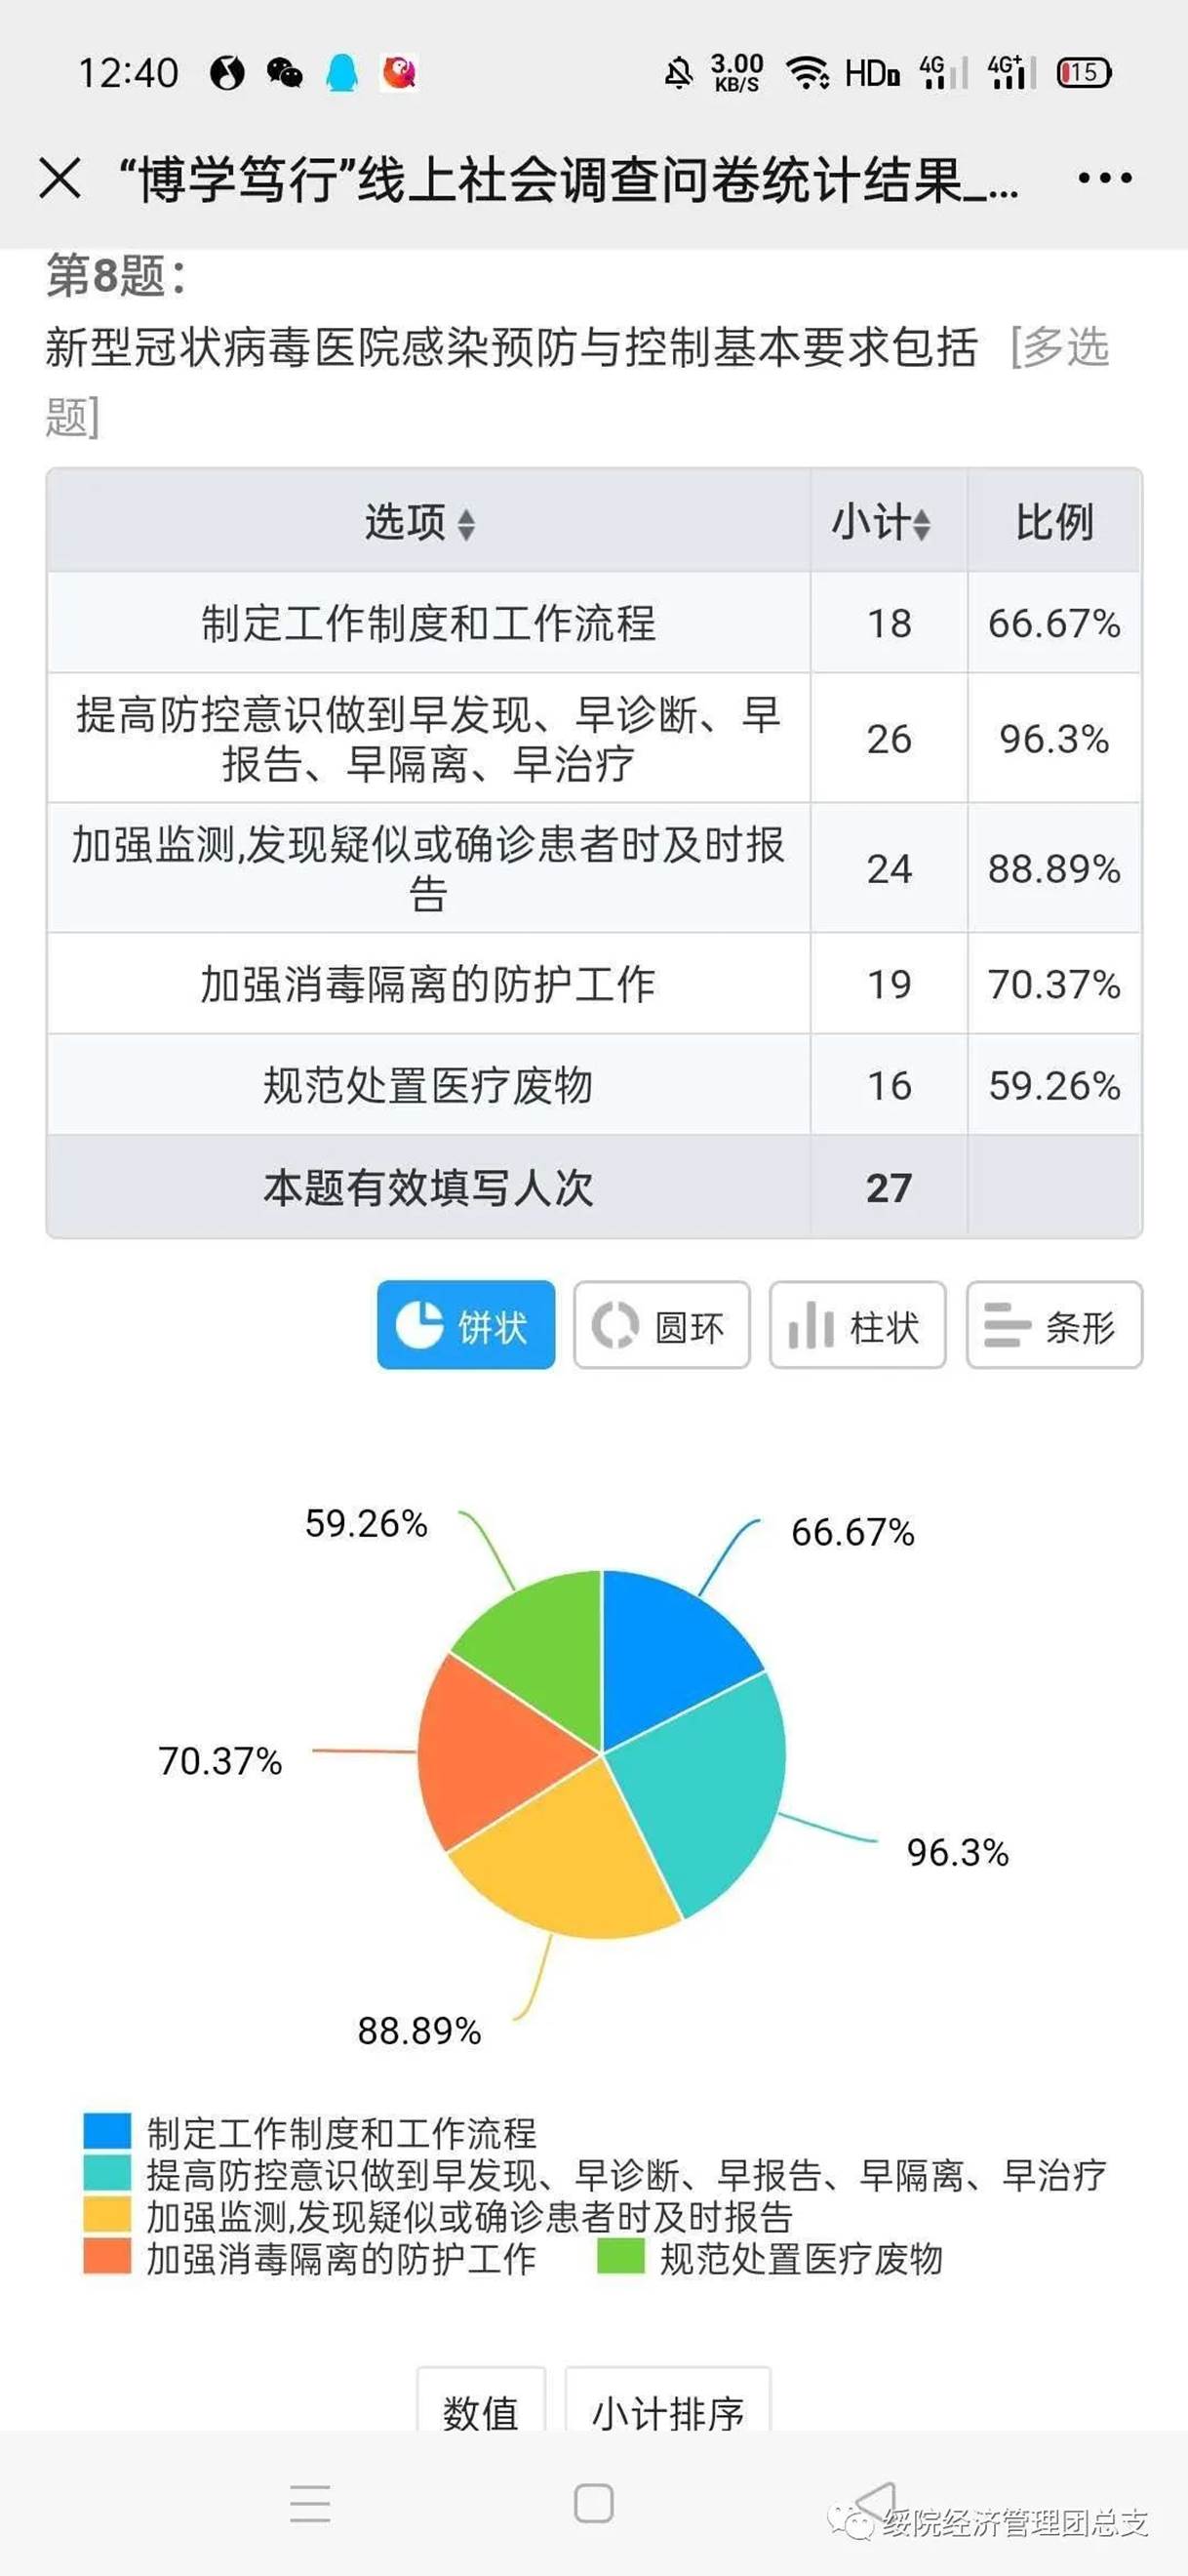Click the 数值 button

[x=481, y=2402]
